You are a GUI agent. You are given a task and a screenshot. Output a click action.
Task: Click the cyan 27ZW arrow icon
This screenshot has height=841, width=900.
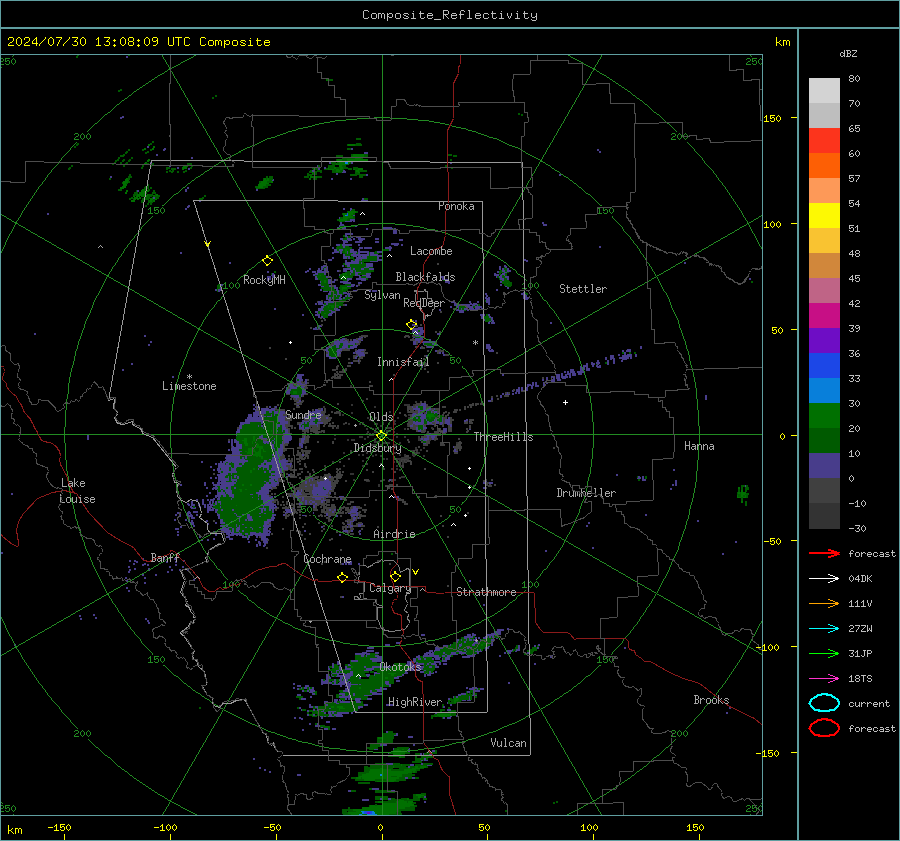(824, 629)
